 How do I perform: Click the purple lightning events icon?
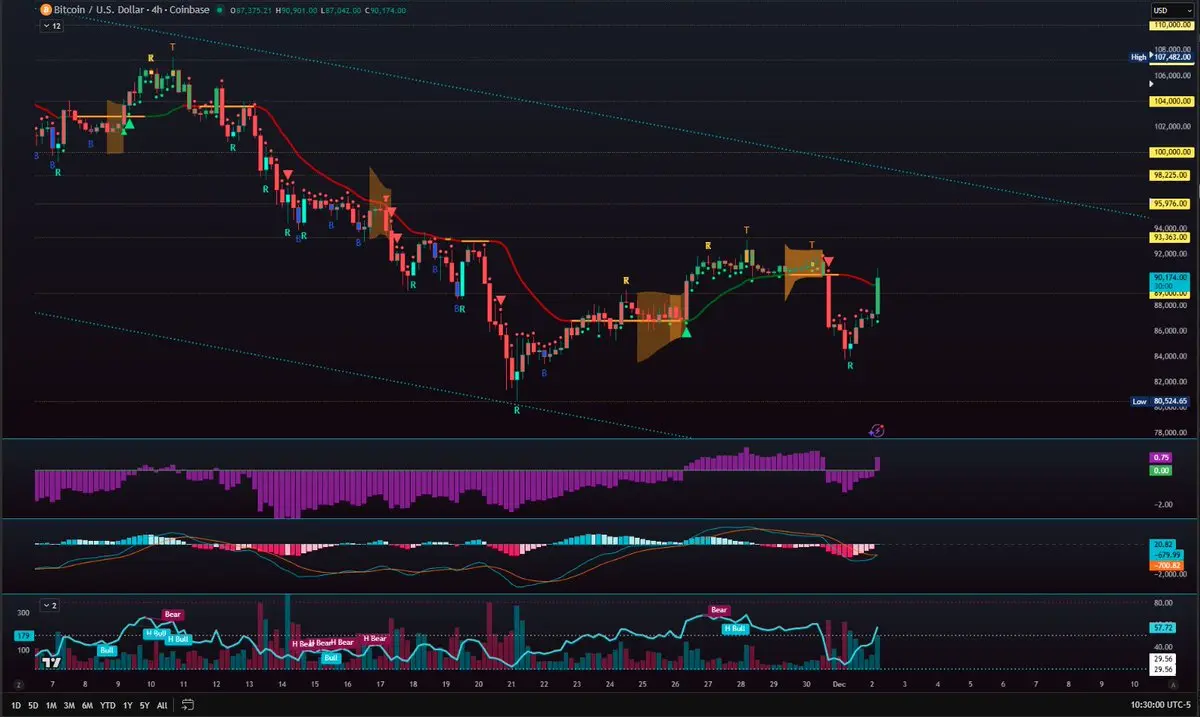pos(876,430)
